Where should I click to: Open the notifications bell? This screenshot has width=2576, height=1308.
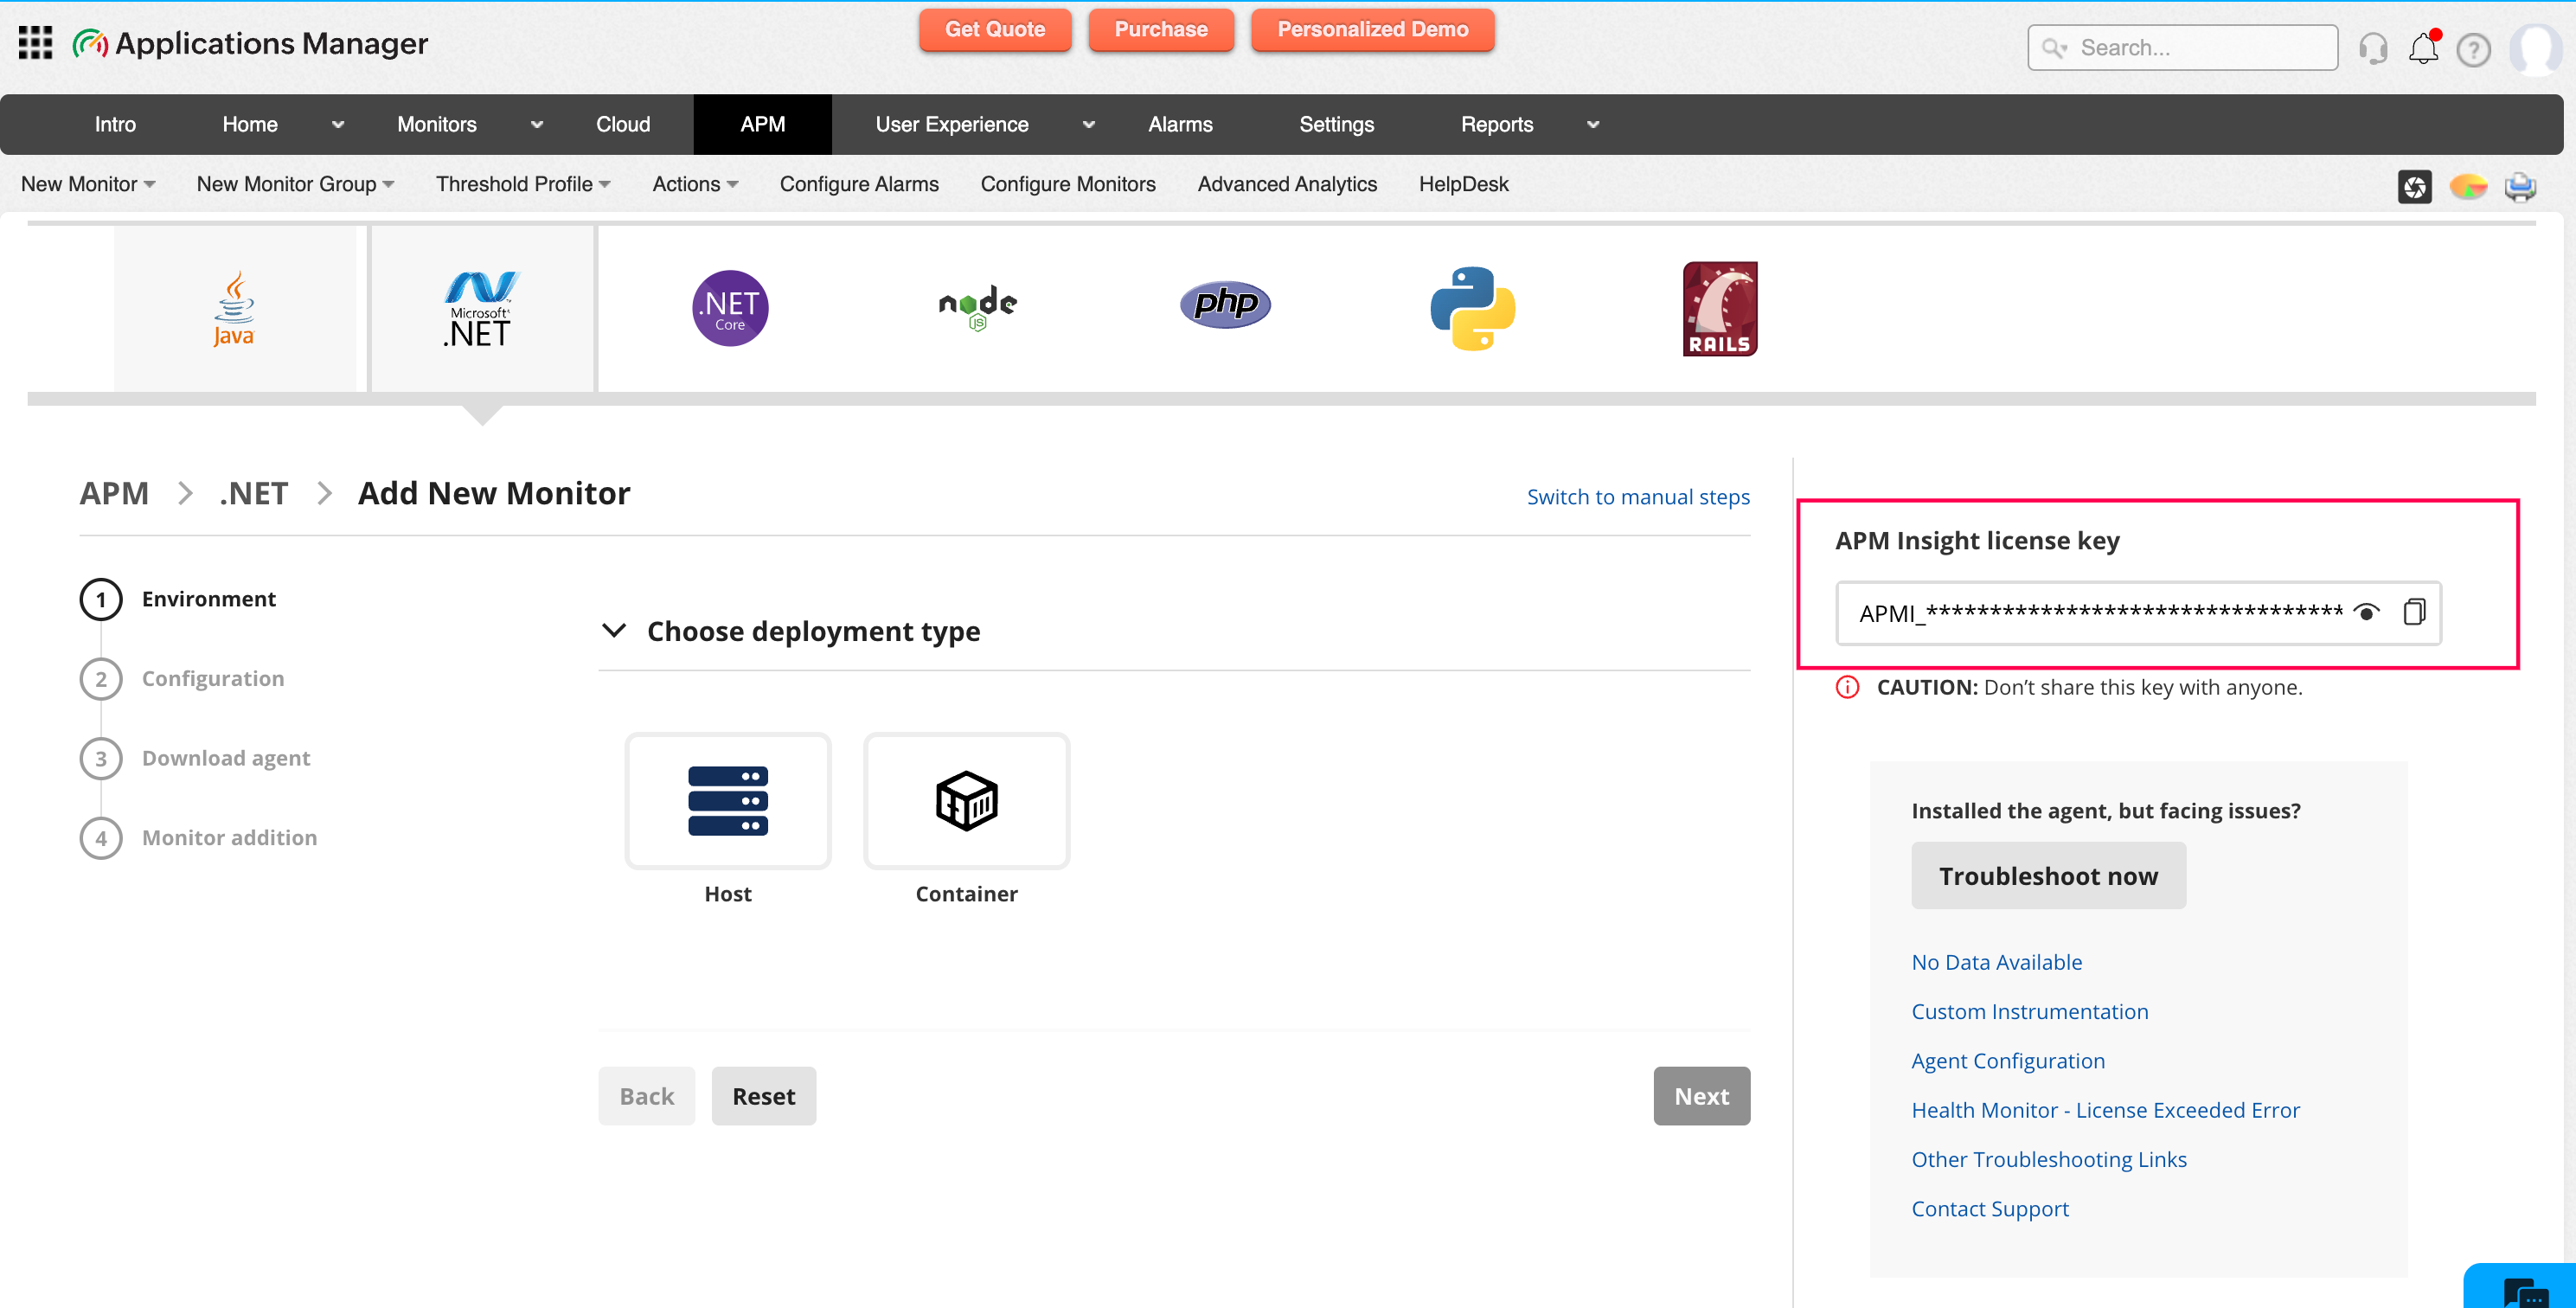pos(2423,48)
